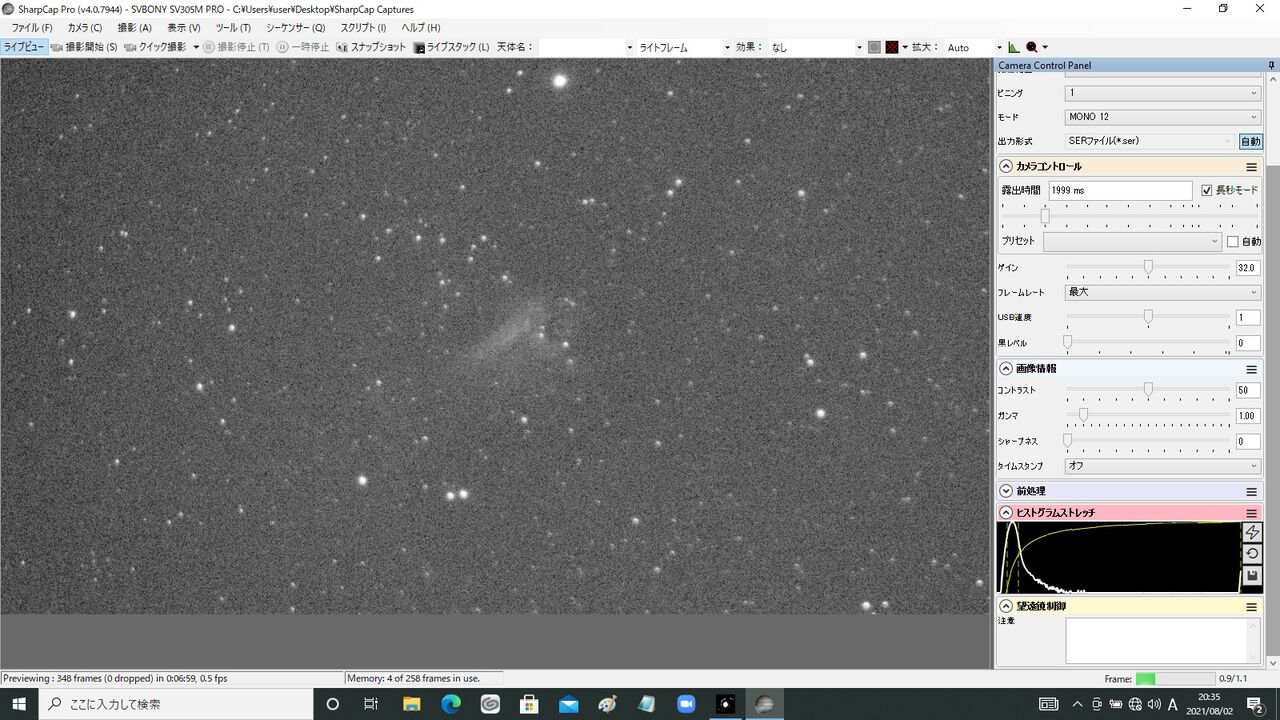Click the gray square toolbar icon after 効果
This screenshot has height=720, width=1280.
874,47
